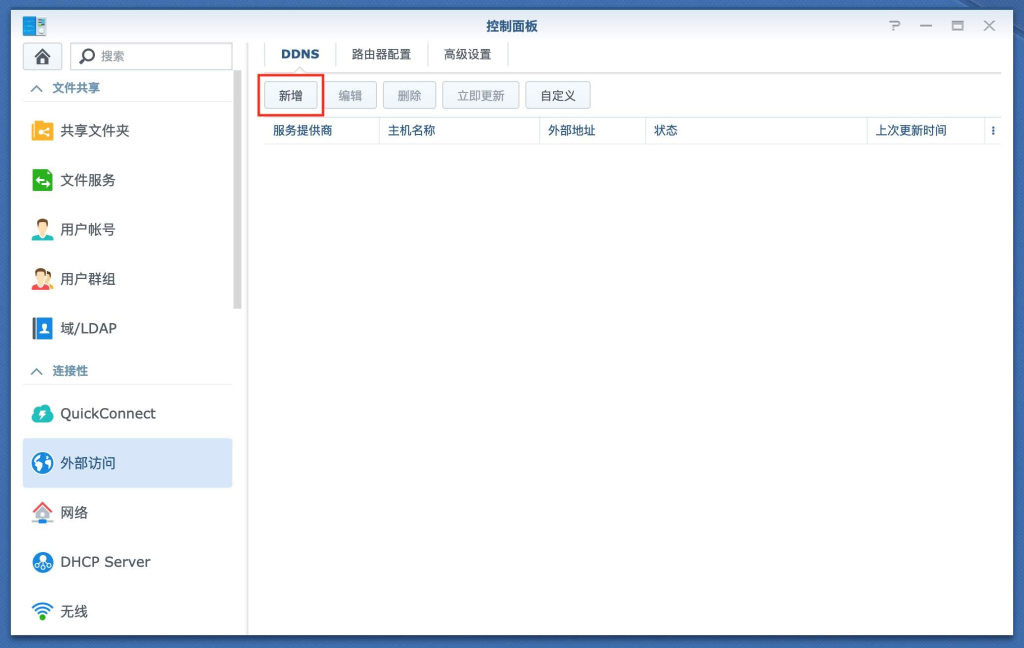Select DHCP Server in sidebar
This screenshot has height=648, width=1024.
[x=104, y=562]
